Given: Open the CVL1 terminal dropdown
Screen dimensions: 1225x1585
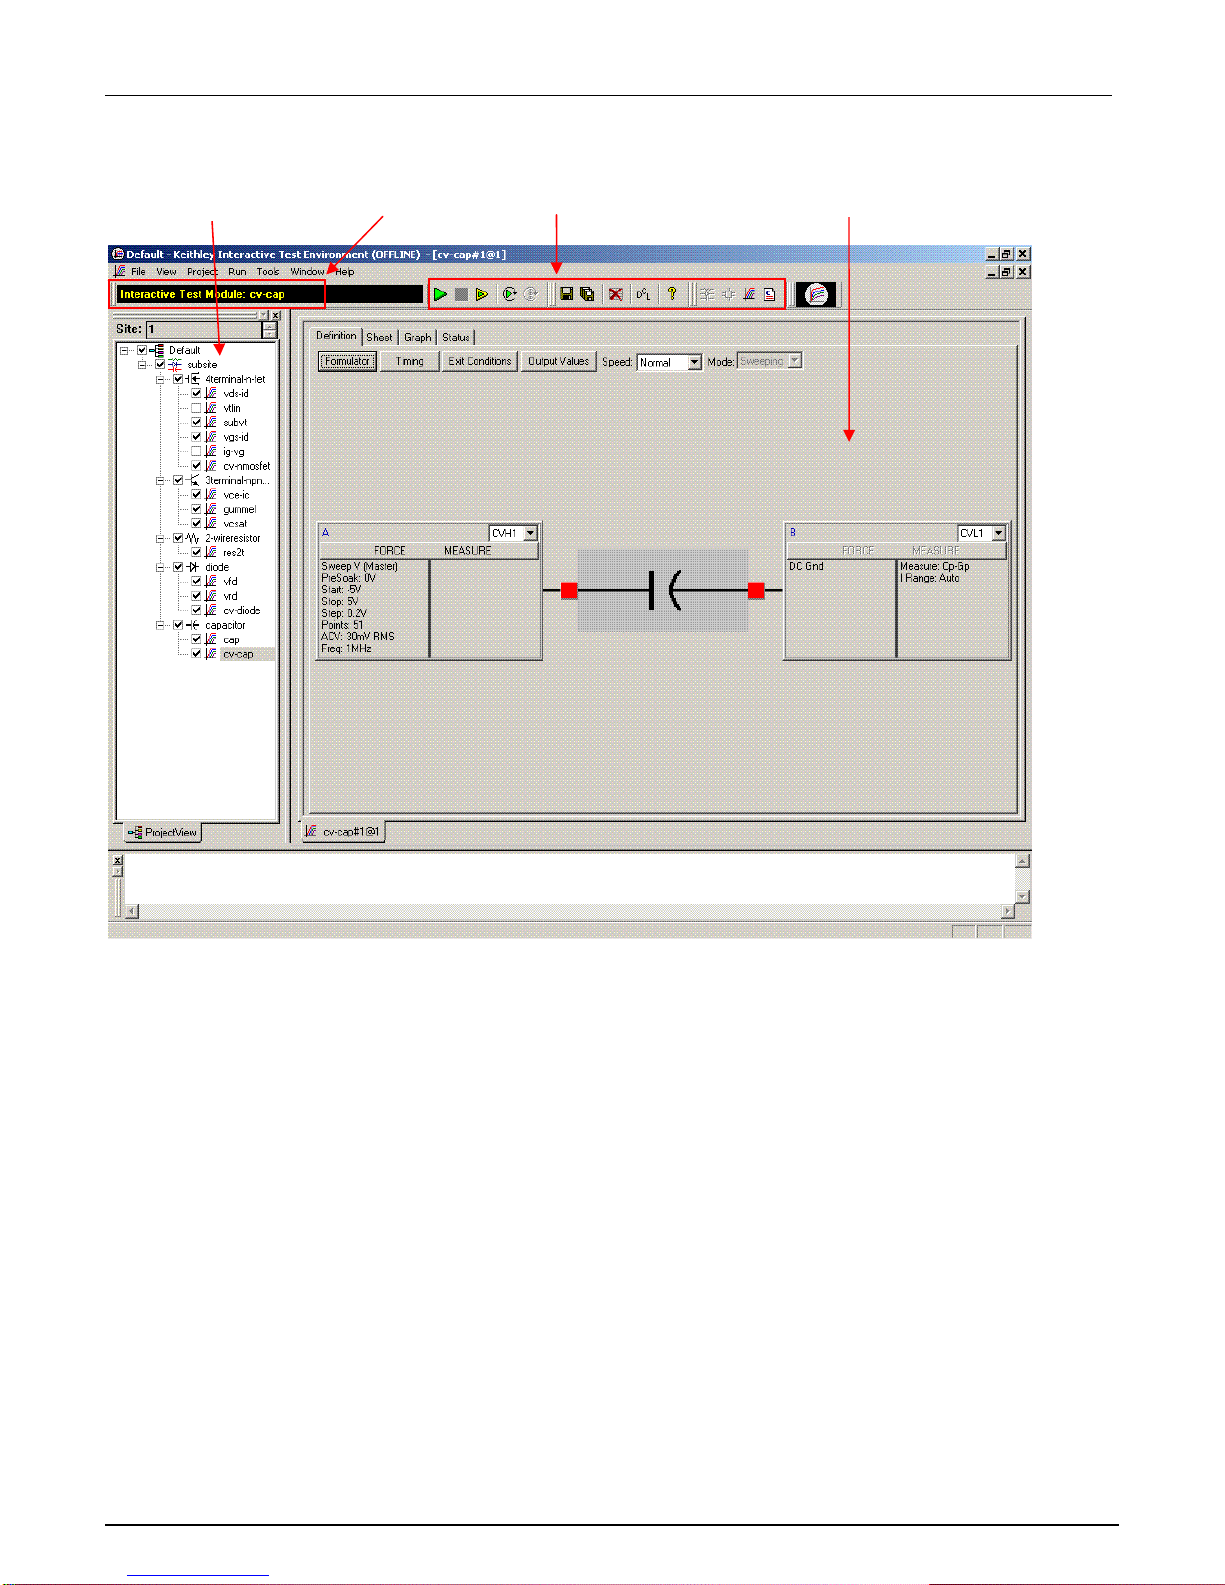Looking at the screenshot, I should 998,534.
